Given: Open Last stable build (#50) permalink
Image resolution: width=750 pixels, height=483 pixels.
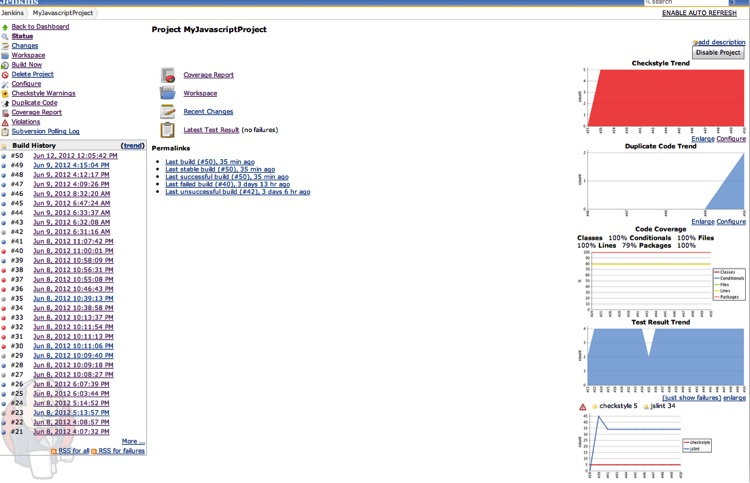Looking at the screenshot, I should [x=220, y=169].
